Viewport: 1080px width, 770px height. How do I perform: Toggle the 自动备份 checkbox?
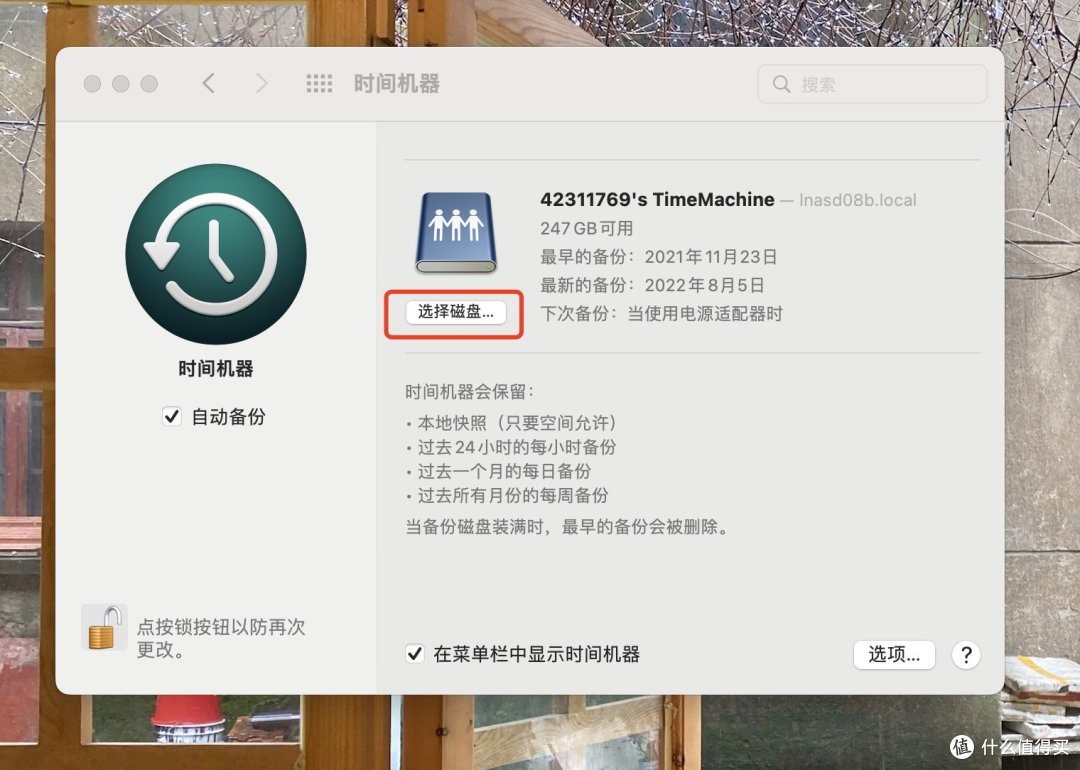[x=172, y=417]
